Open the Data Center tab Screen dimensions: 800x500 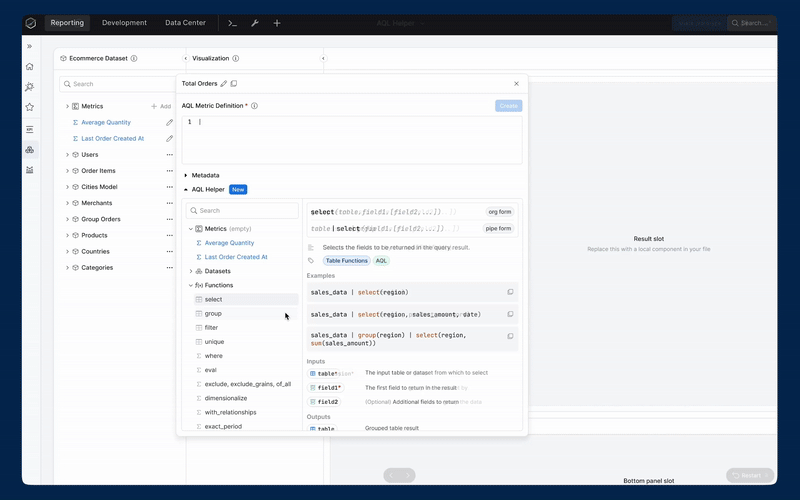[185, 23]
